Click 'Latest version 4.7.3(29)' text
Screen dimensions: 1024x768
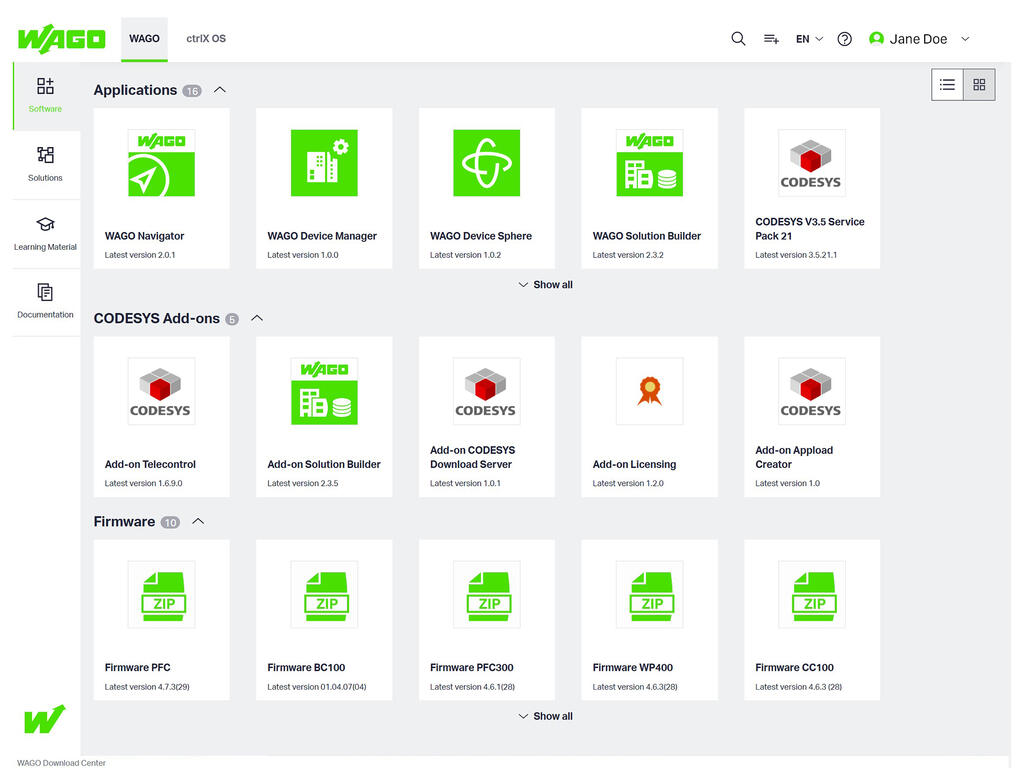point(147,687)
